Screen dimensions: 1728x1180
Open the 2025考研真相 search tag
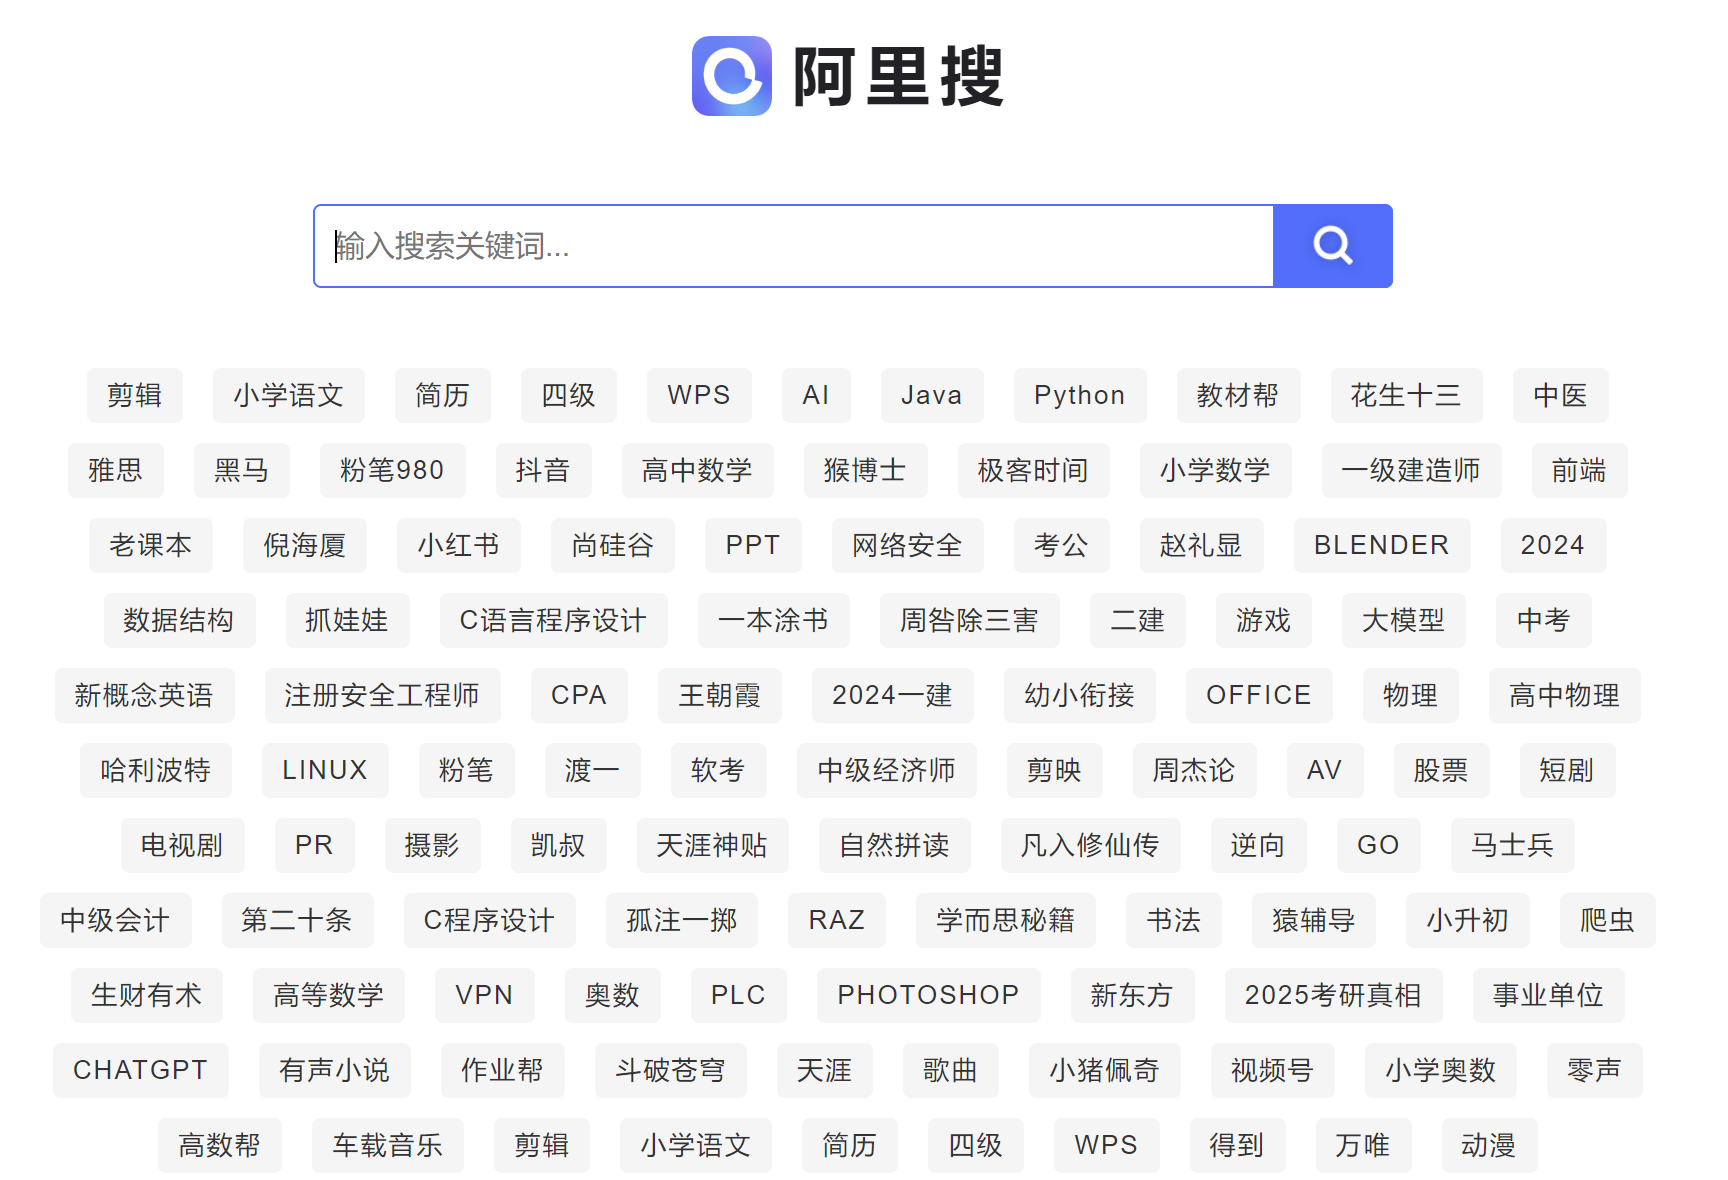point(1333,995)
